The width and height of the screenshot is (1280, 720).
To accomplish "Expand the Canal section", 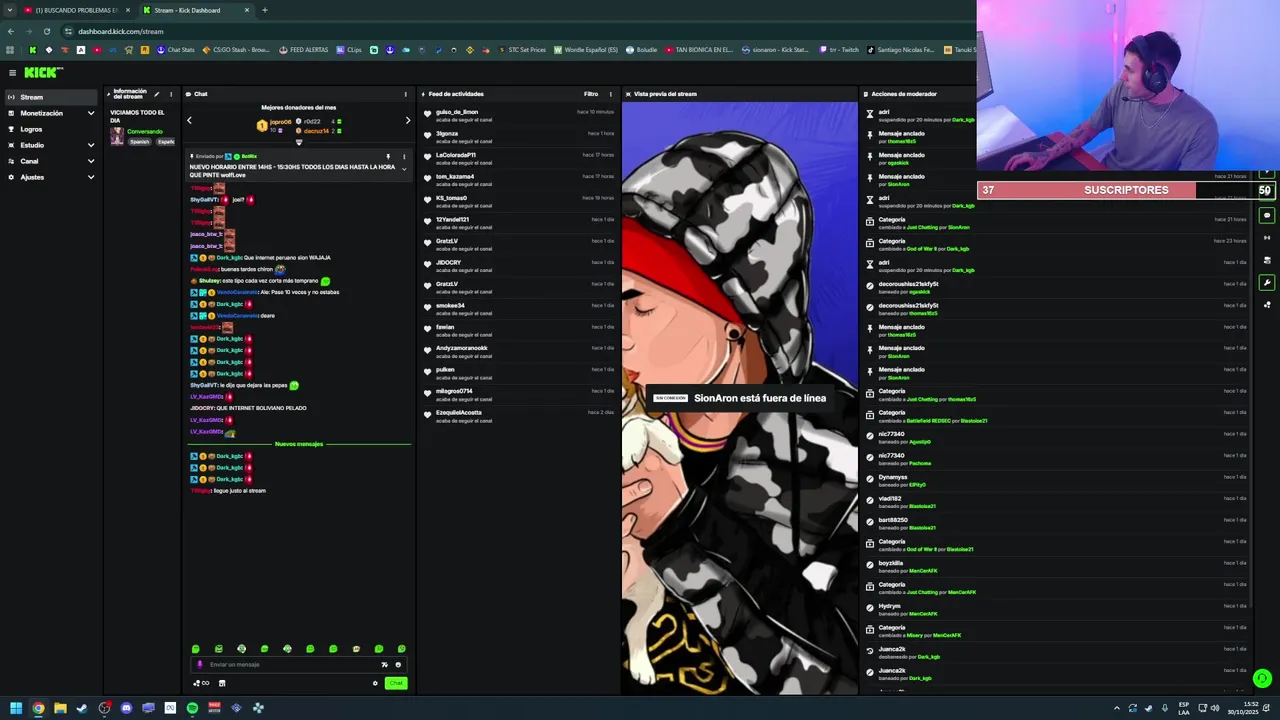I will tap(50, 161).
